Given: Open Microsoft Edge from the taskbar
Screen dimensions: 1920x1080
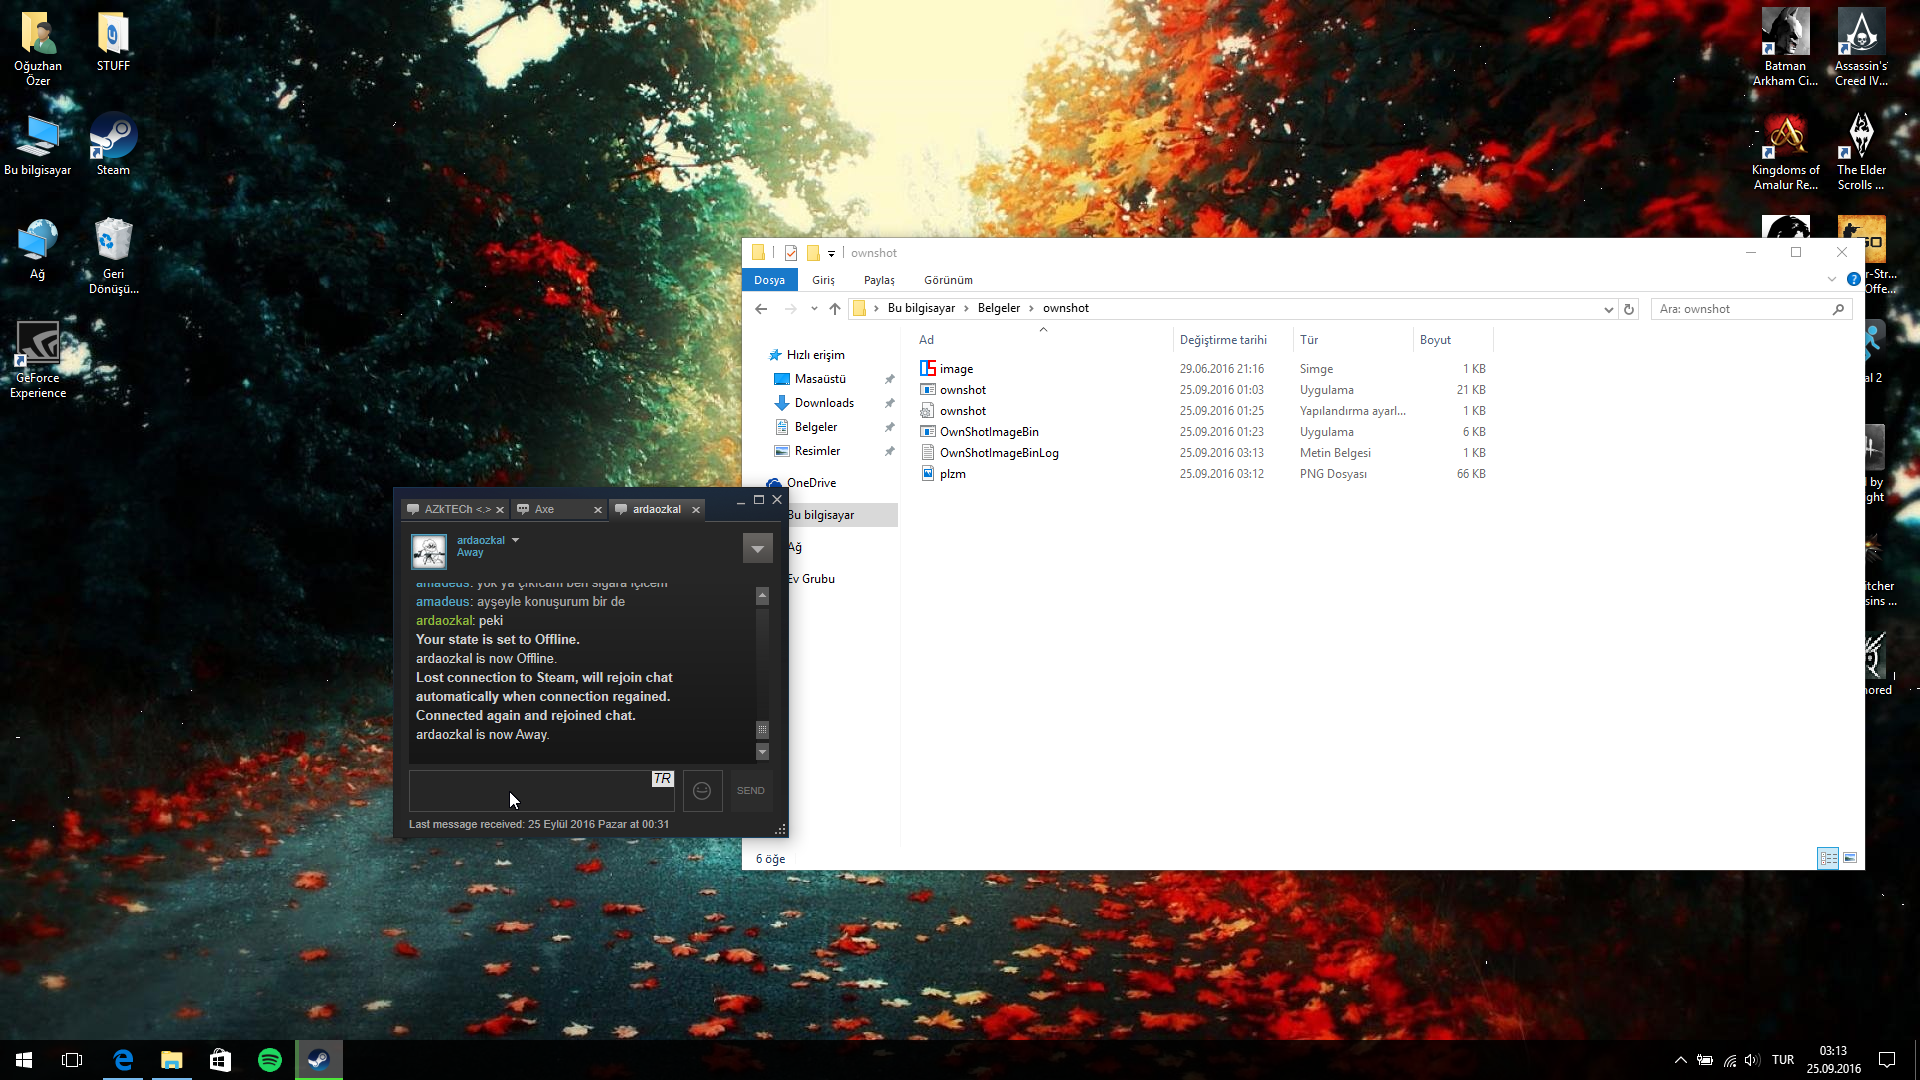Looking at the screenshot, I should click(124, 1060).
